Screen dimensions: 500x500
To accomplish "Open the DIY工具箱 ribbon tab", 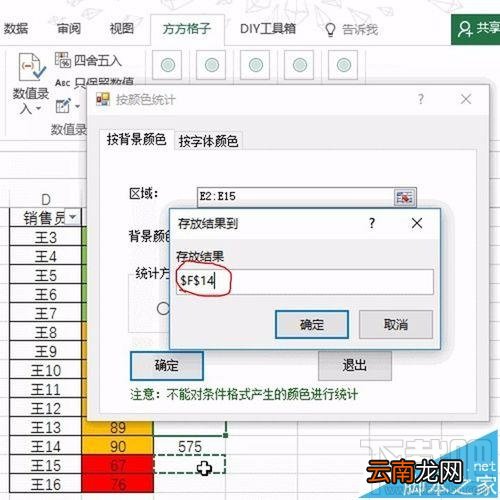I will click(x=268, y=29).
